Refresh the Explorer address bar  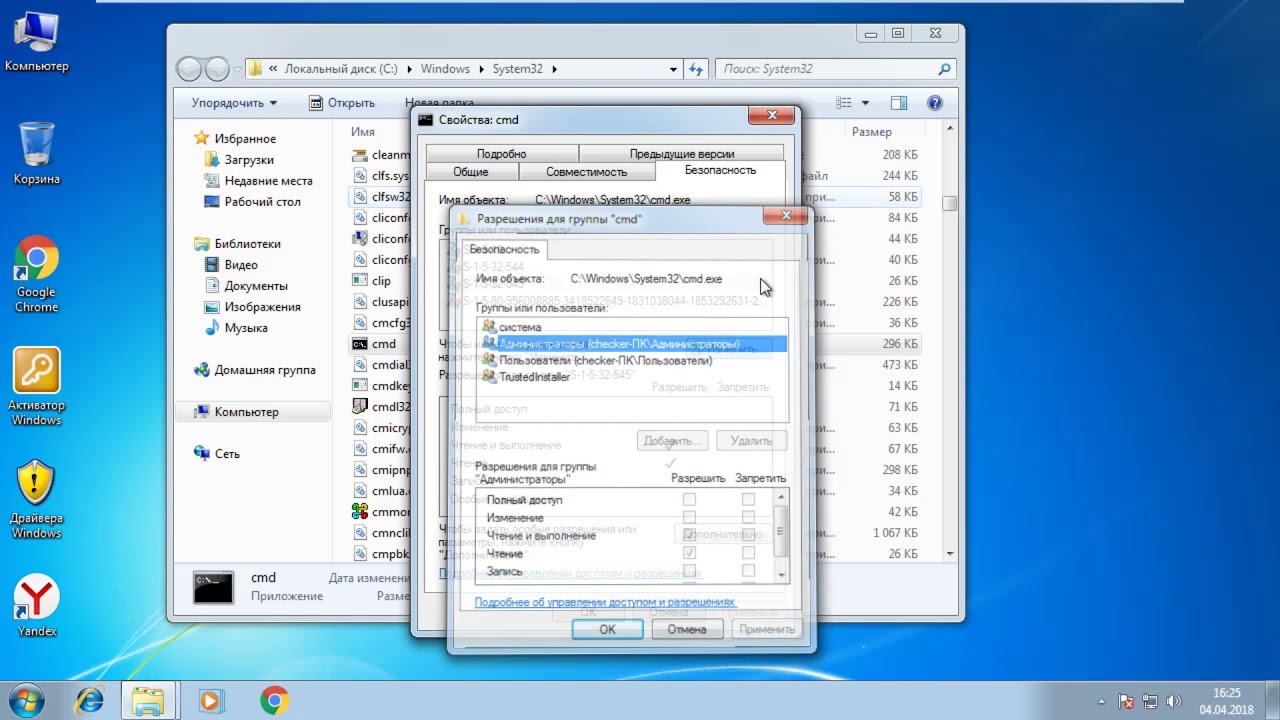coord(697,69)
